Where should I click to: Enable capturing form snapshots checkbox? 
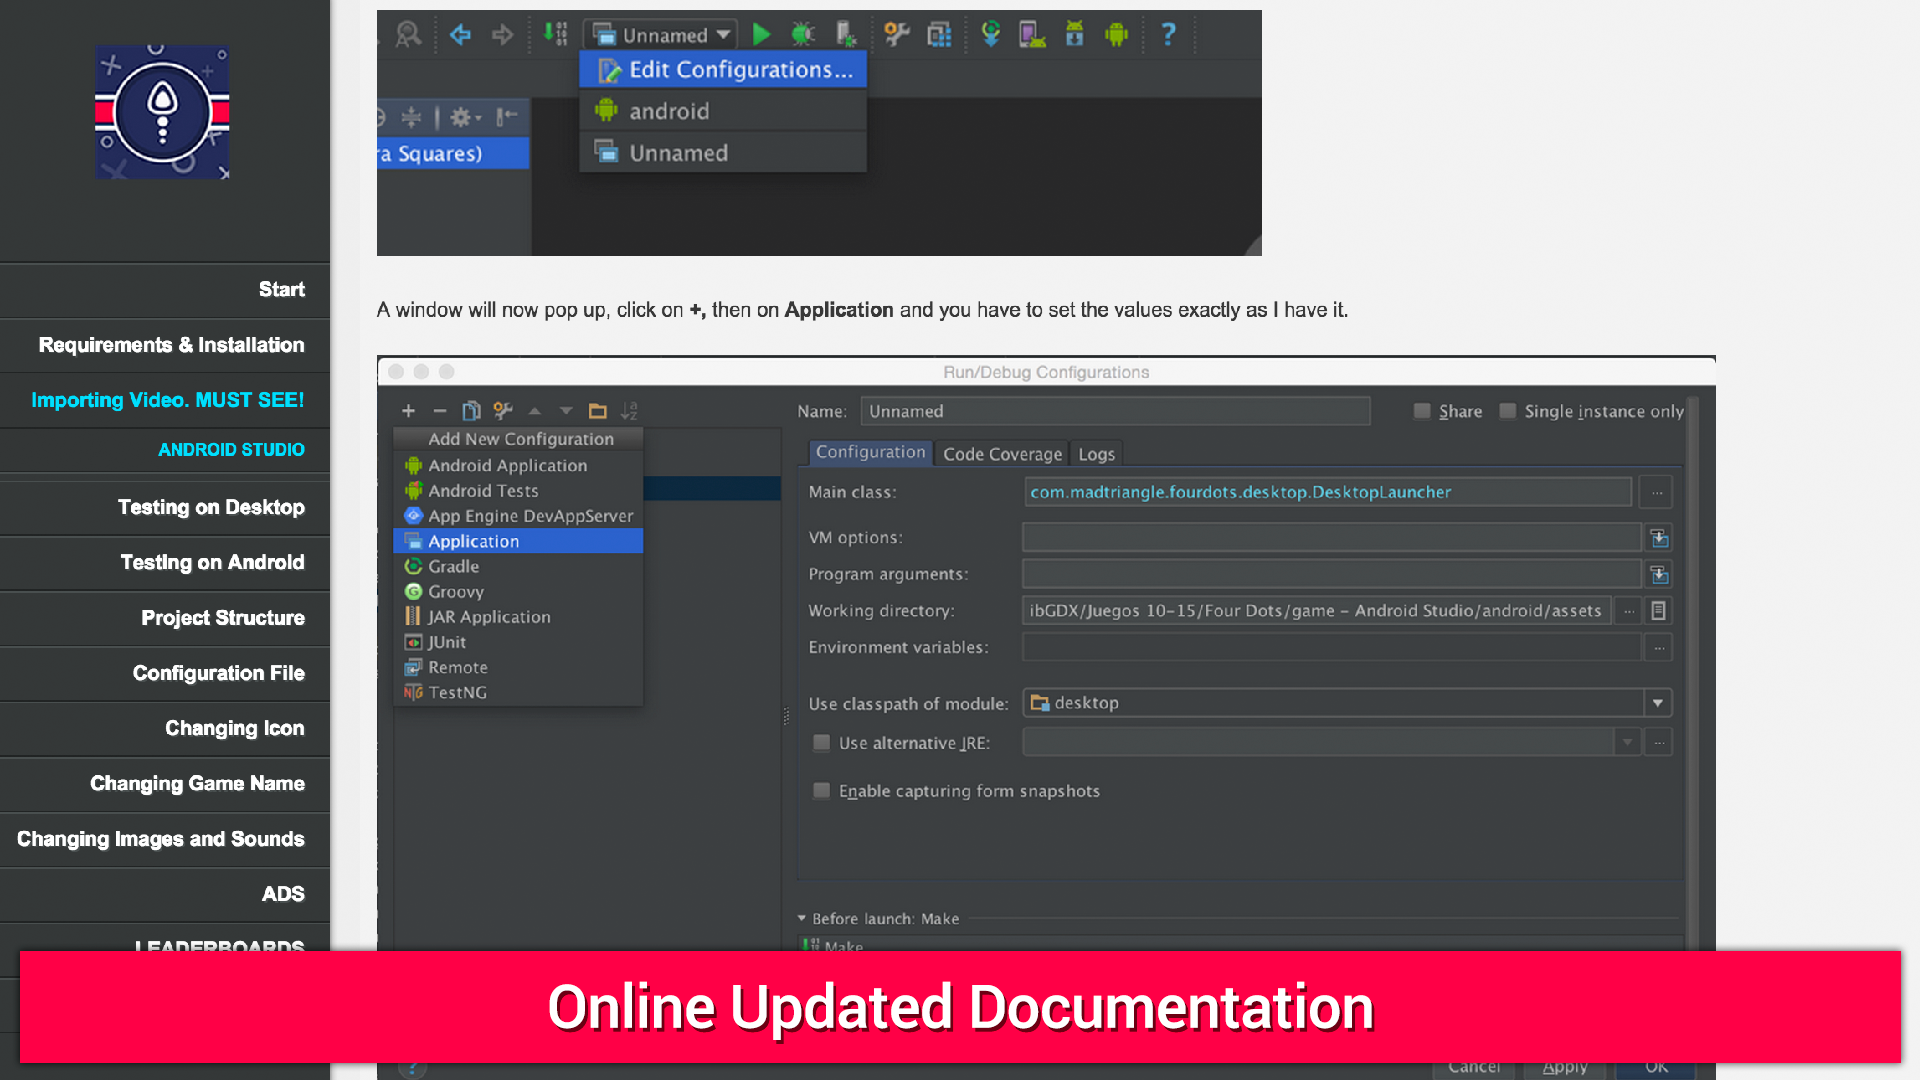point(821,791)
